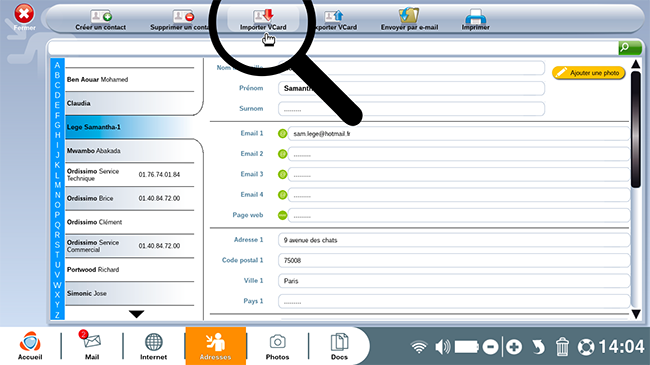Image resolution: width=650 pixels, height=365 pixels.
Task: Create a new contact with Créer un contact
Action: (101, 20)
